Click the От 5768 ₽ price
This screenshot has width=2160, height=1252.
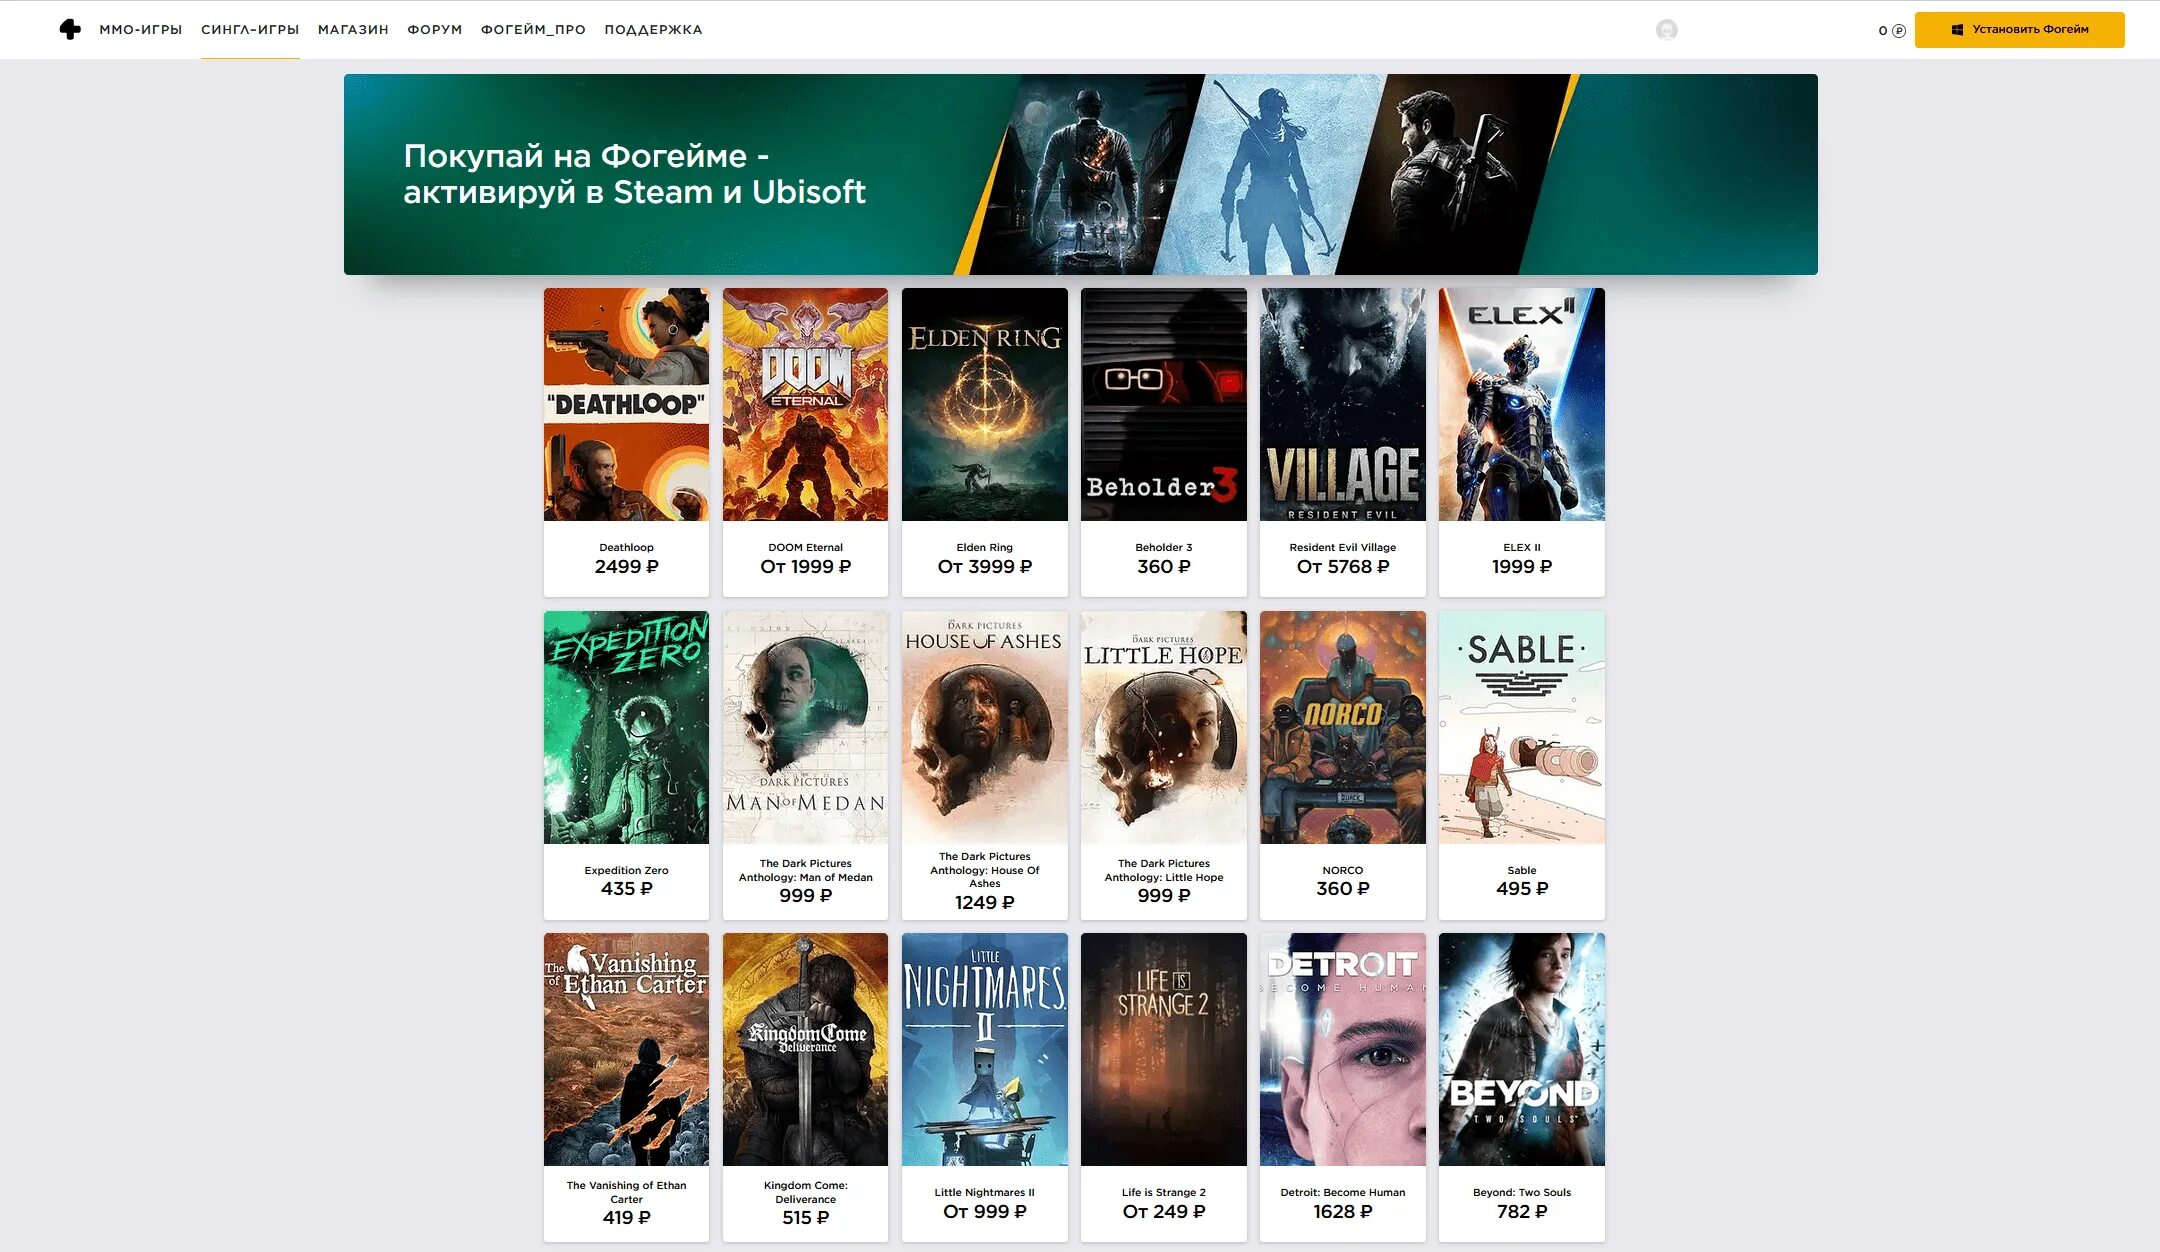(1342, 567)
